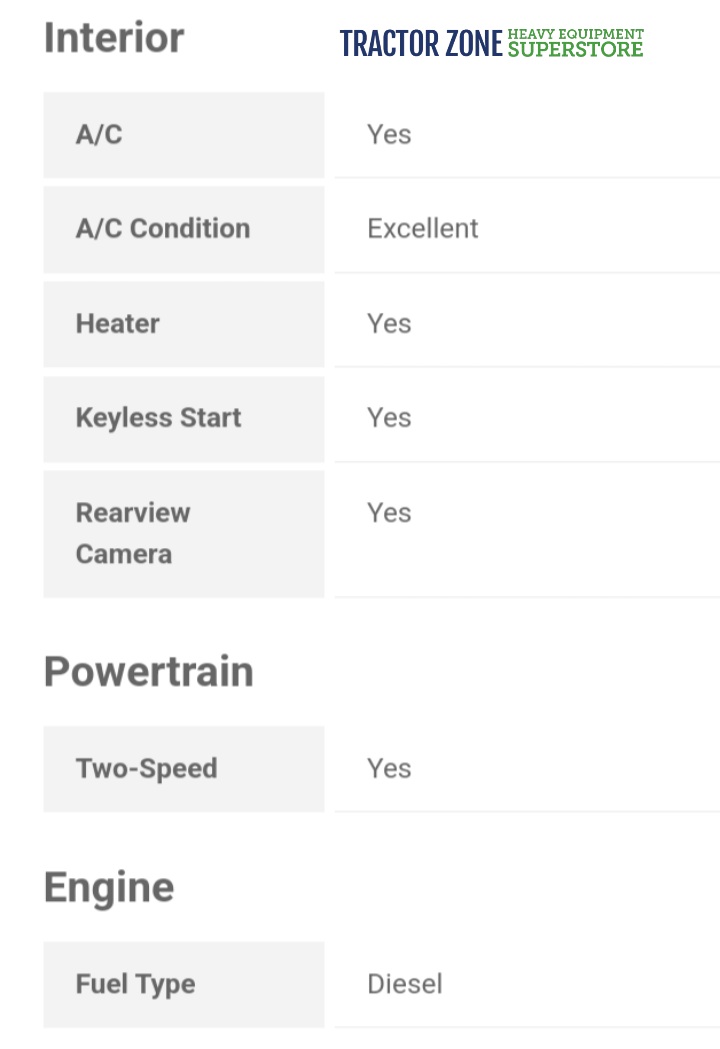Click the Yes value beside Two-Speed
Viewport: 720px width, 1049px height.
[389, 769]
